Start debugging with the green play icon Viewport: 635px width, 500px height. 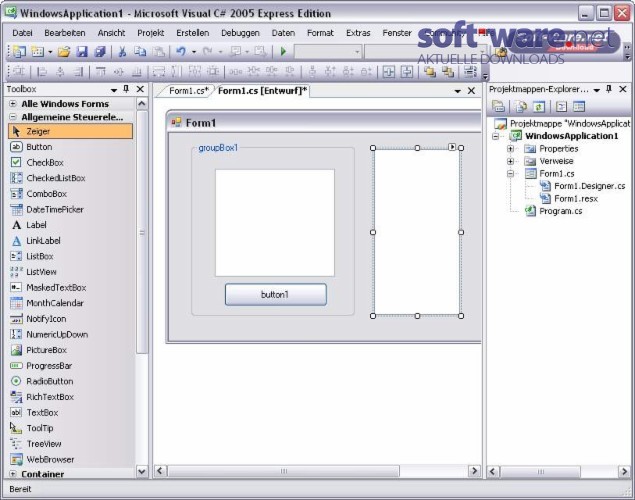point(283,52)
